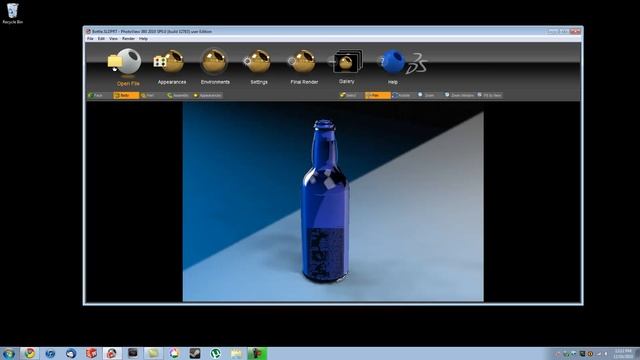Click the blue Help sphere icon
640x360 pixels.
pos(391,62)
